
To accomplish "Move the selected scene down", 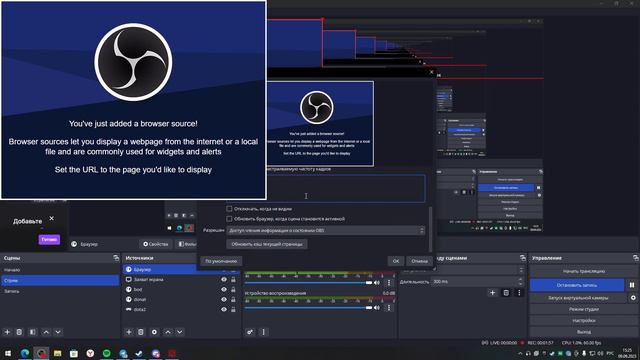I will [58, 332].
